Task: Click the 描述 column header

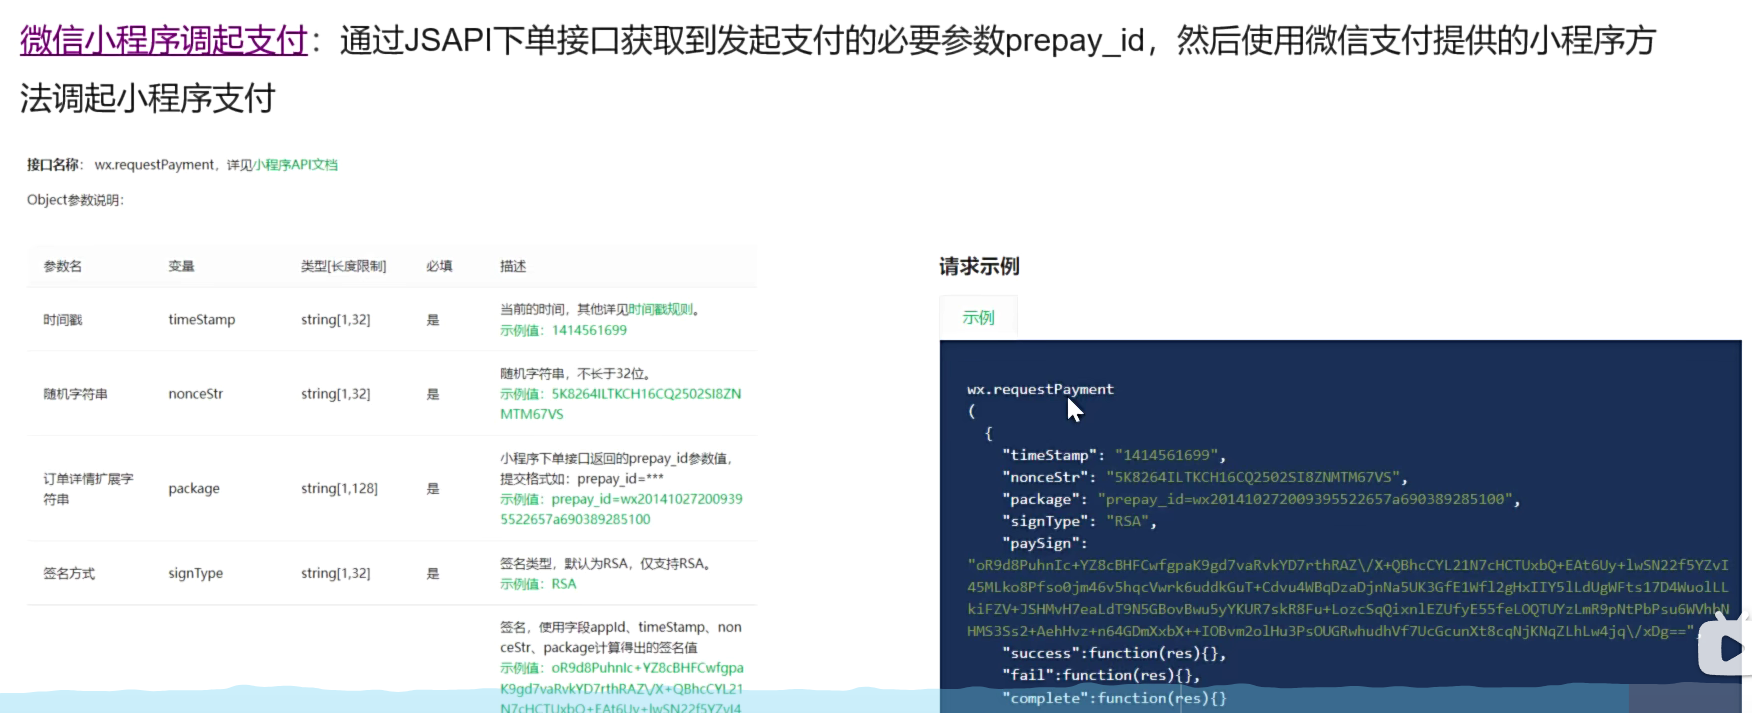Action: coord(513,266)
